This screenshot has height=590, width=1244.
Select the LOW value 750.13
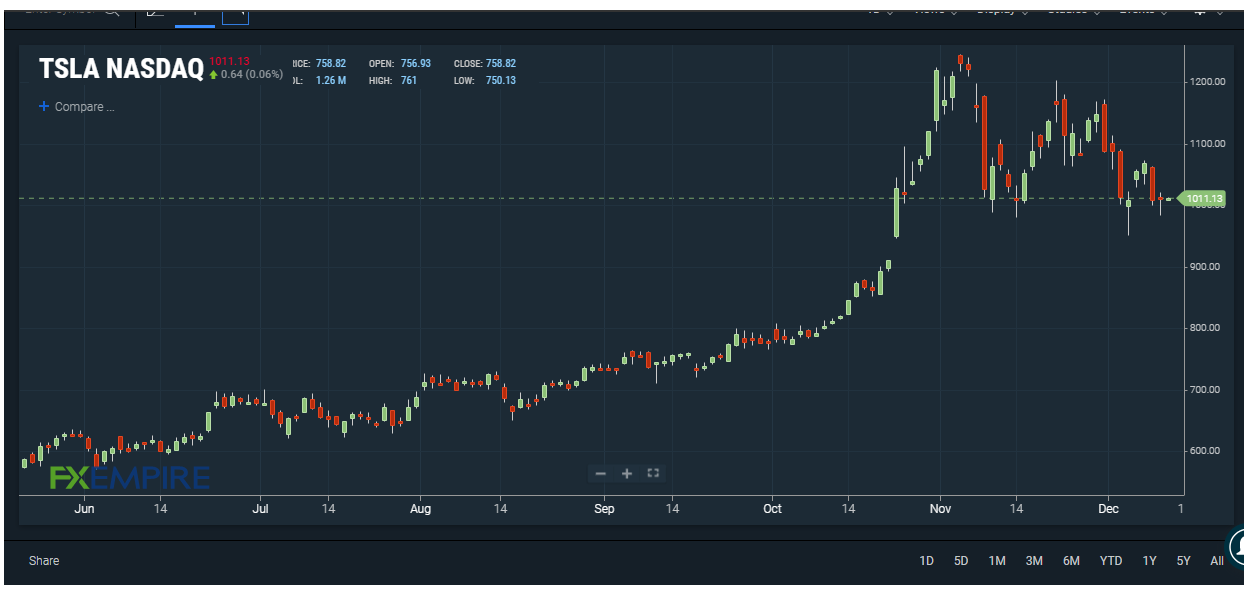tap(500, 80)
